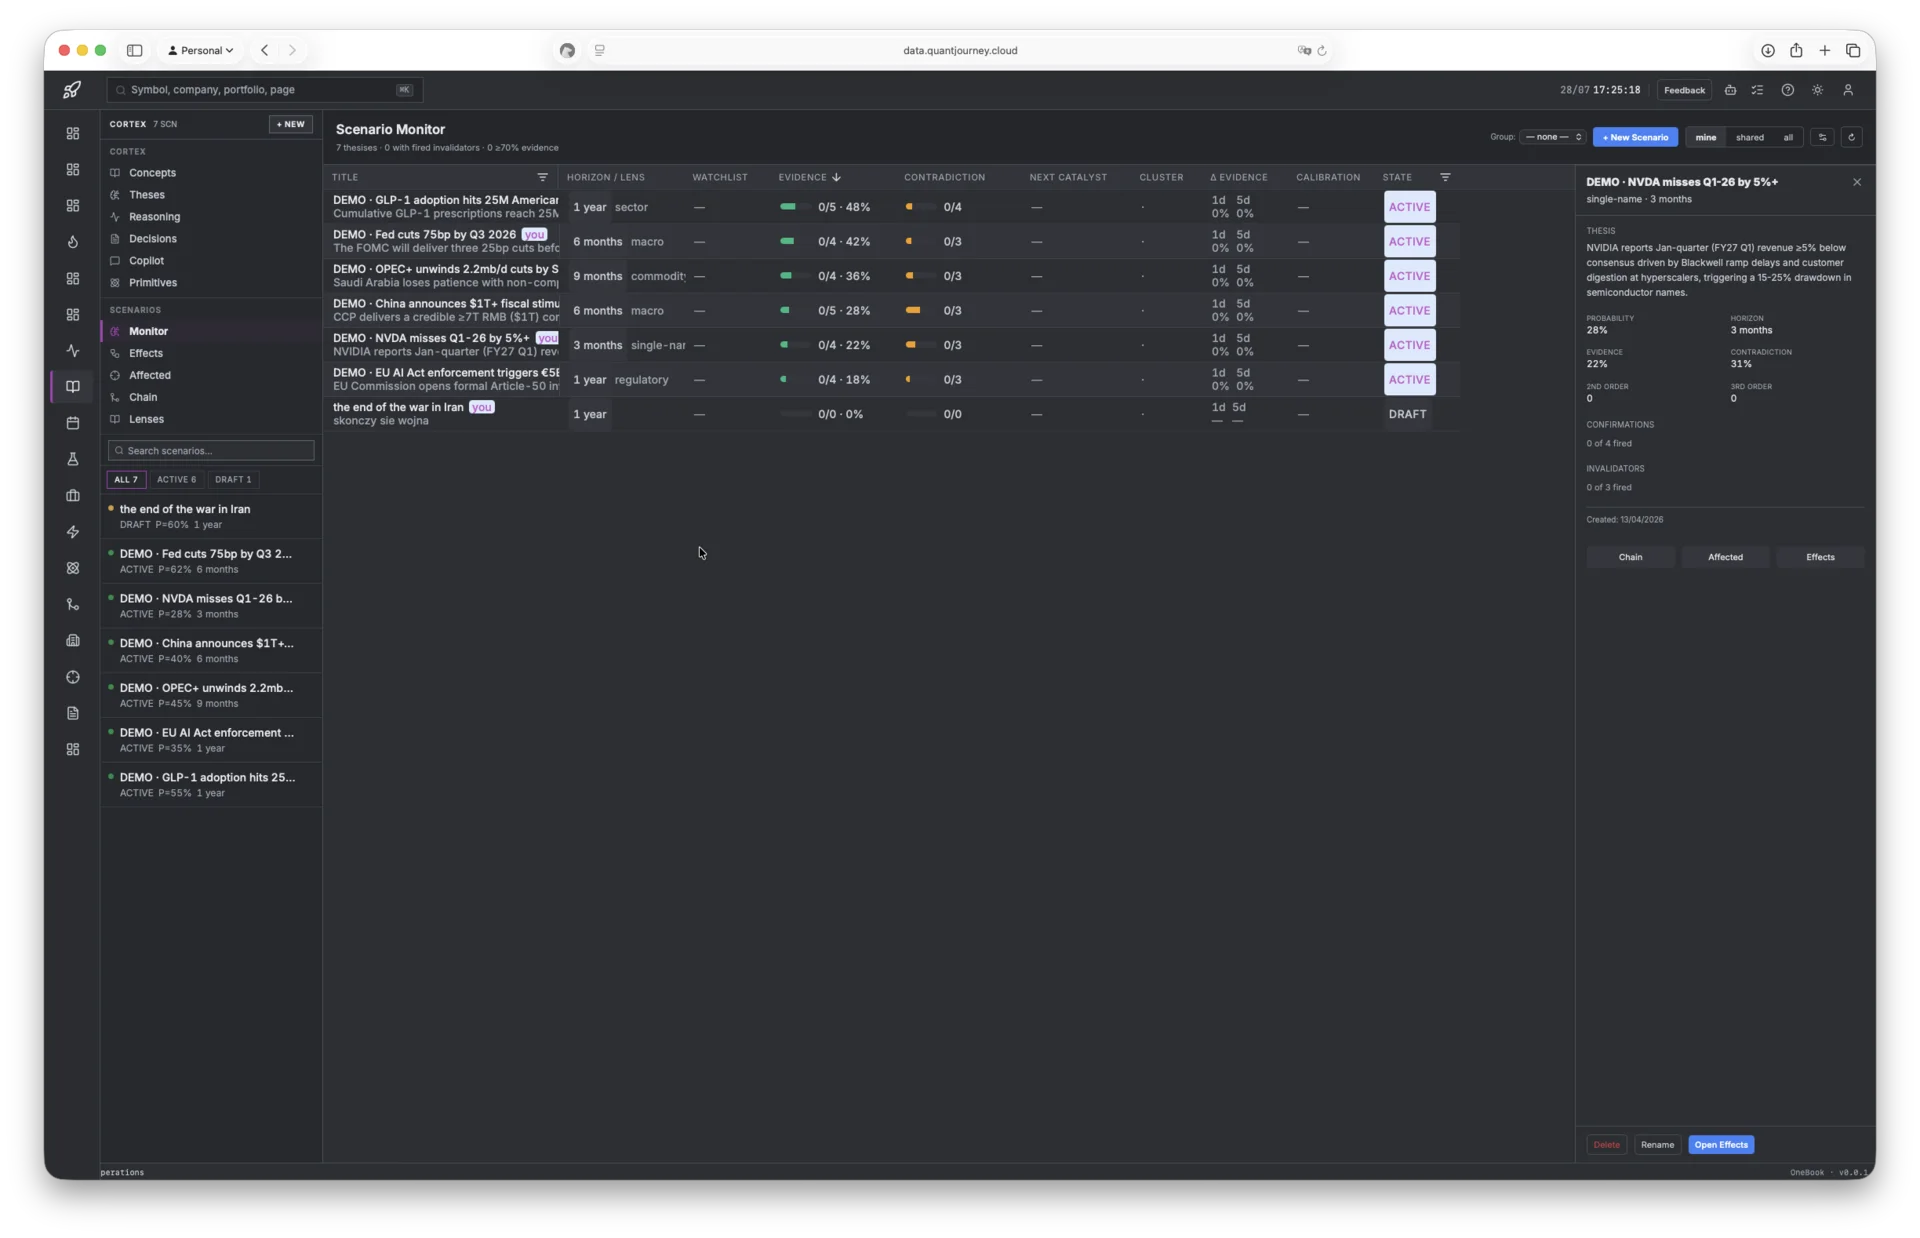Click the Feedback button
This screenshot has height=1238, width=1920.
[x=1684, y=90]
